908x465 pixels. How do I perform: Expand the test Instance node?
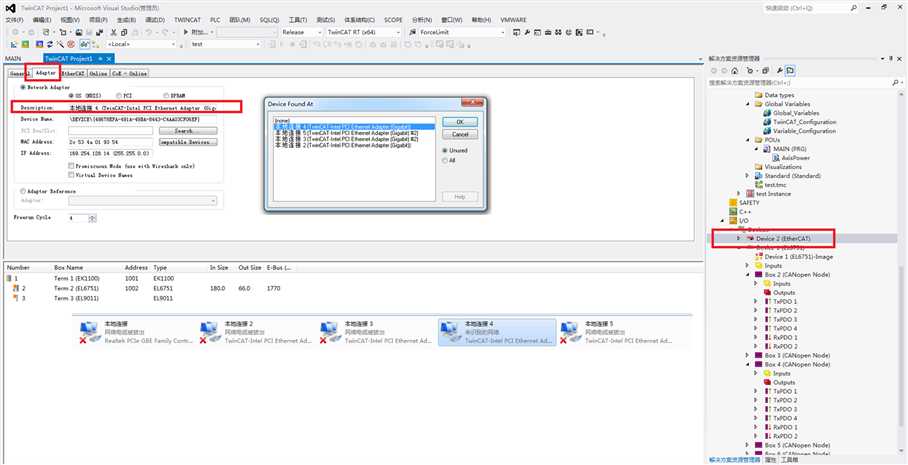(738, 194)
